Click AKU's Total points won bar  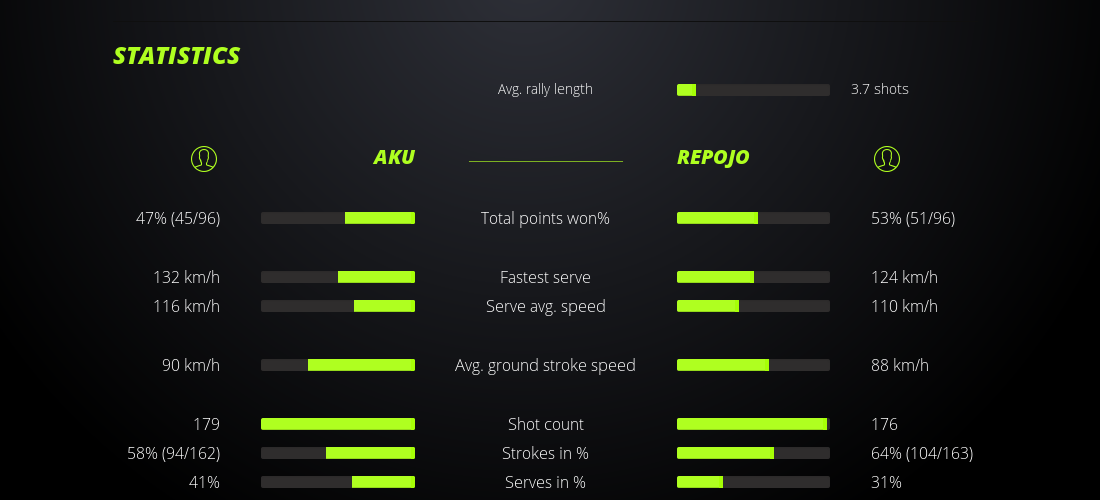[x=338, y=218]
